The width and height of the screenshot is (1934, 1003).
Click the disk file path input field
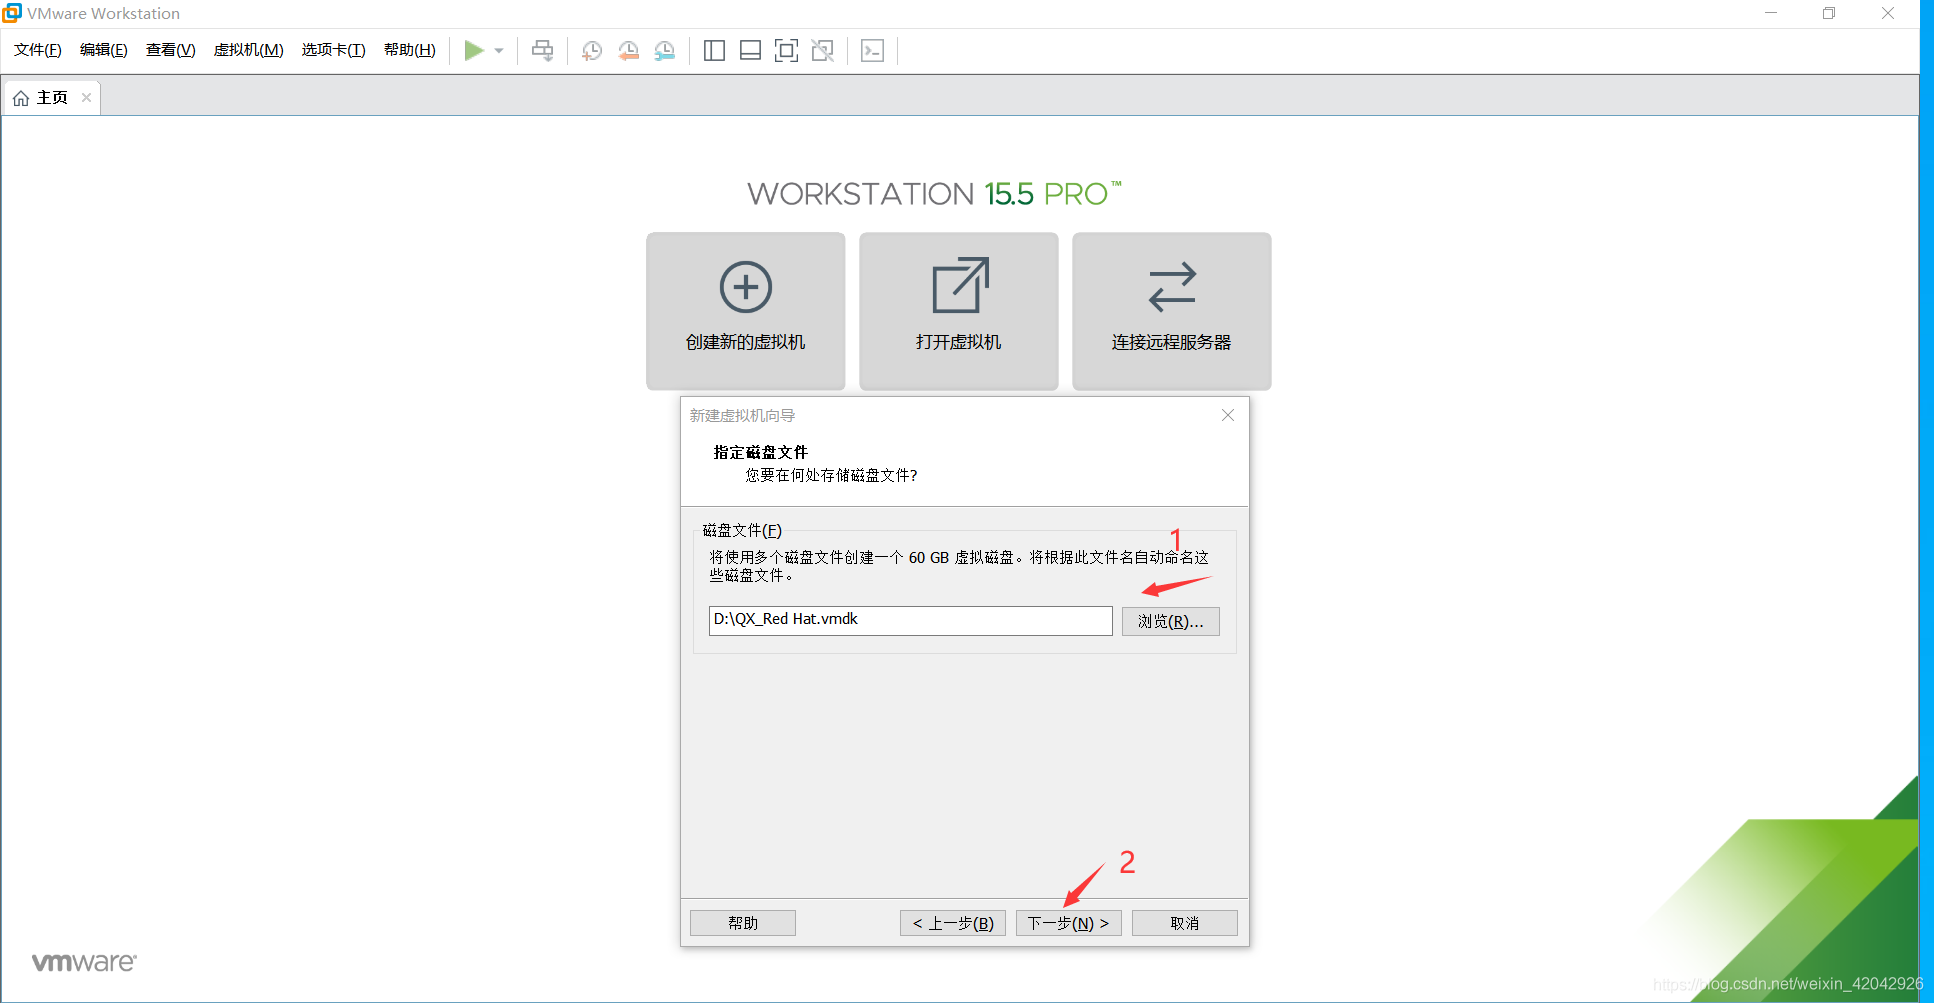910,621
